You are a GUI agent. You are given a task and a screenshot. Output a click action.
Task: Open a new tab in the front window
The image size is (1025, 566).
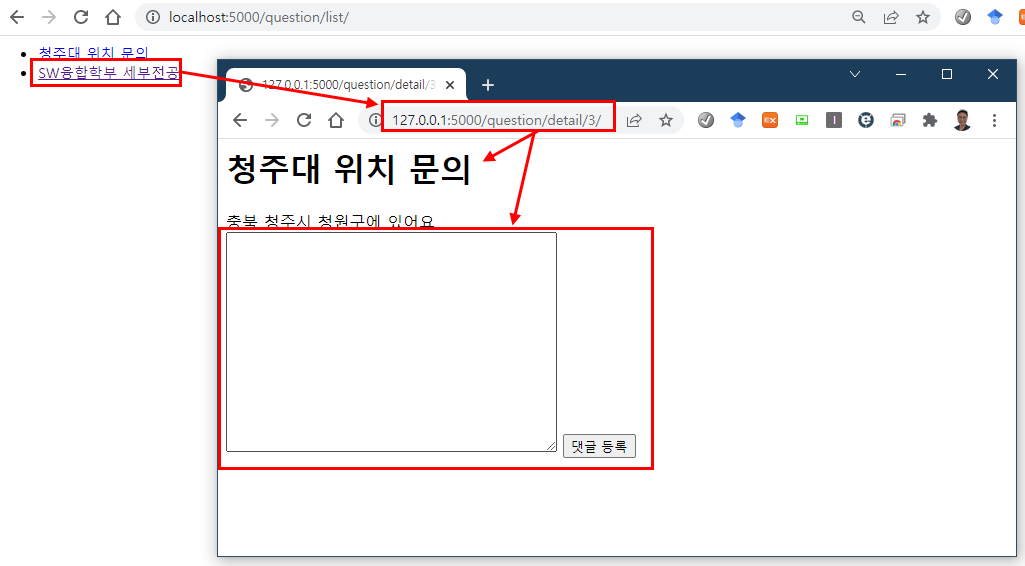tap(488, 85)
